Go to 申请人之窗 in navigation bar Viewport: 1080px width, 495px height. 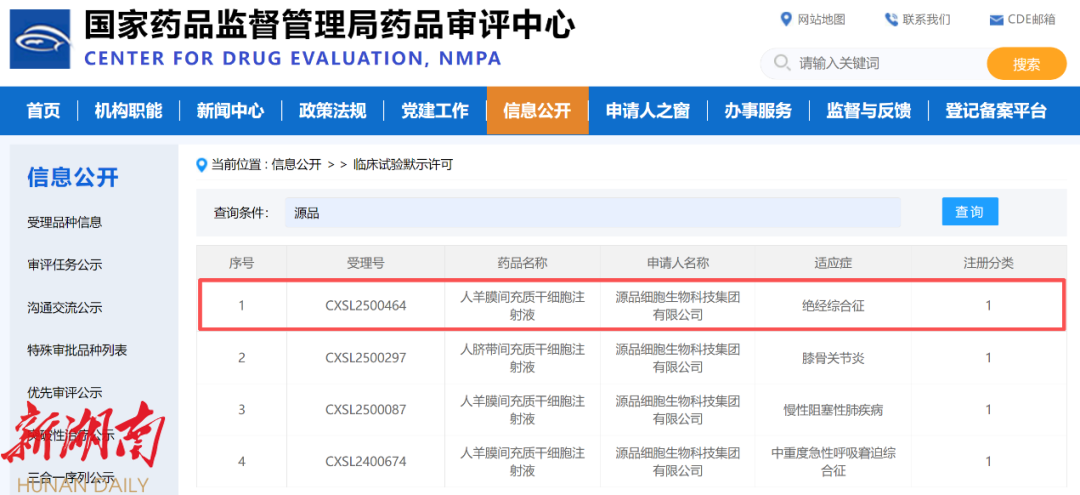647,110
